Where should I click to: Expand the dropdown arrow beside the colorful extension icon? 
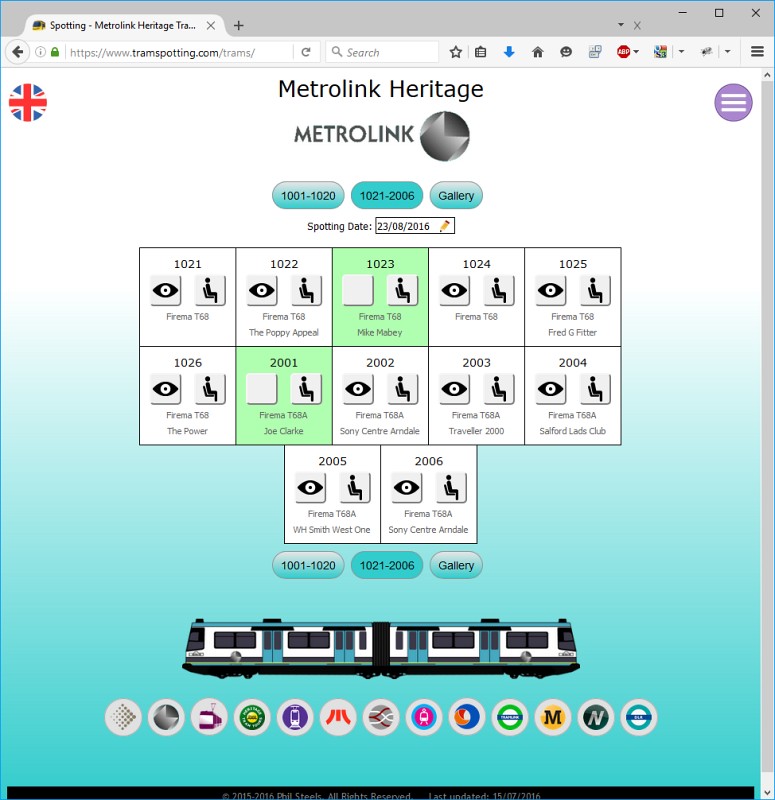[681, 52]
